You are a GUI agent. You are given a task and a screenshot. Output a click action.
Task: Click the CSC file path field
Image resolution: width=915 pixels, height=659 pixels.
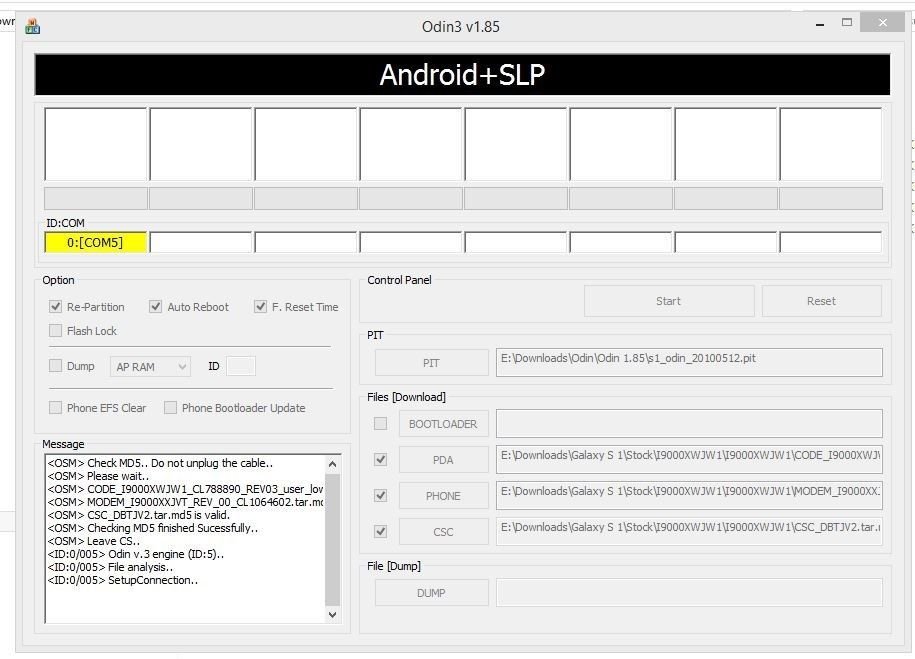689,531
